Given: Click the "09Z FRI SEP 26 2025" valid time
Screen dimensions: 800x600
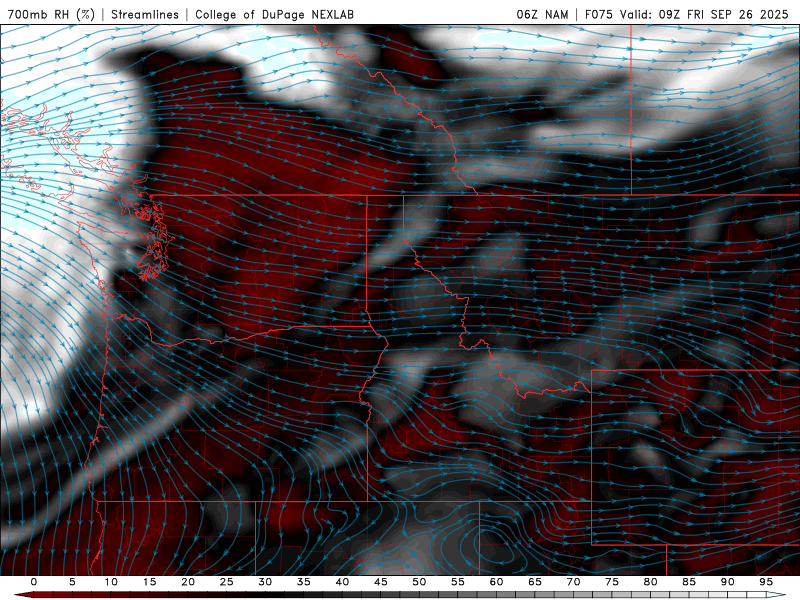Looking at the screenshot, I should [x=723, y=14].
